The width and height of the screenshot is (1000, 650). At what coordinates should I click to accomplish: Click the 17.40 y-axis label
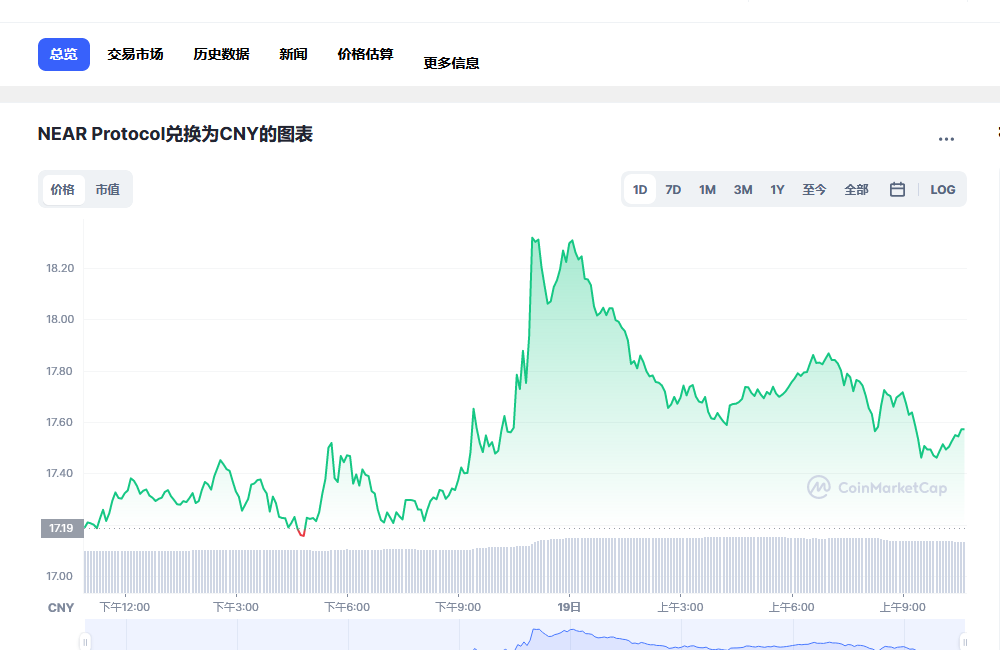pyautogui.click(x=60, y=473)
